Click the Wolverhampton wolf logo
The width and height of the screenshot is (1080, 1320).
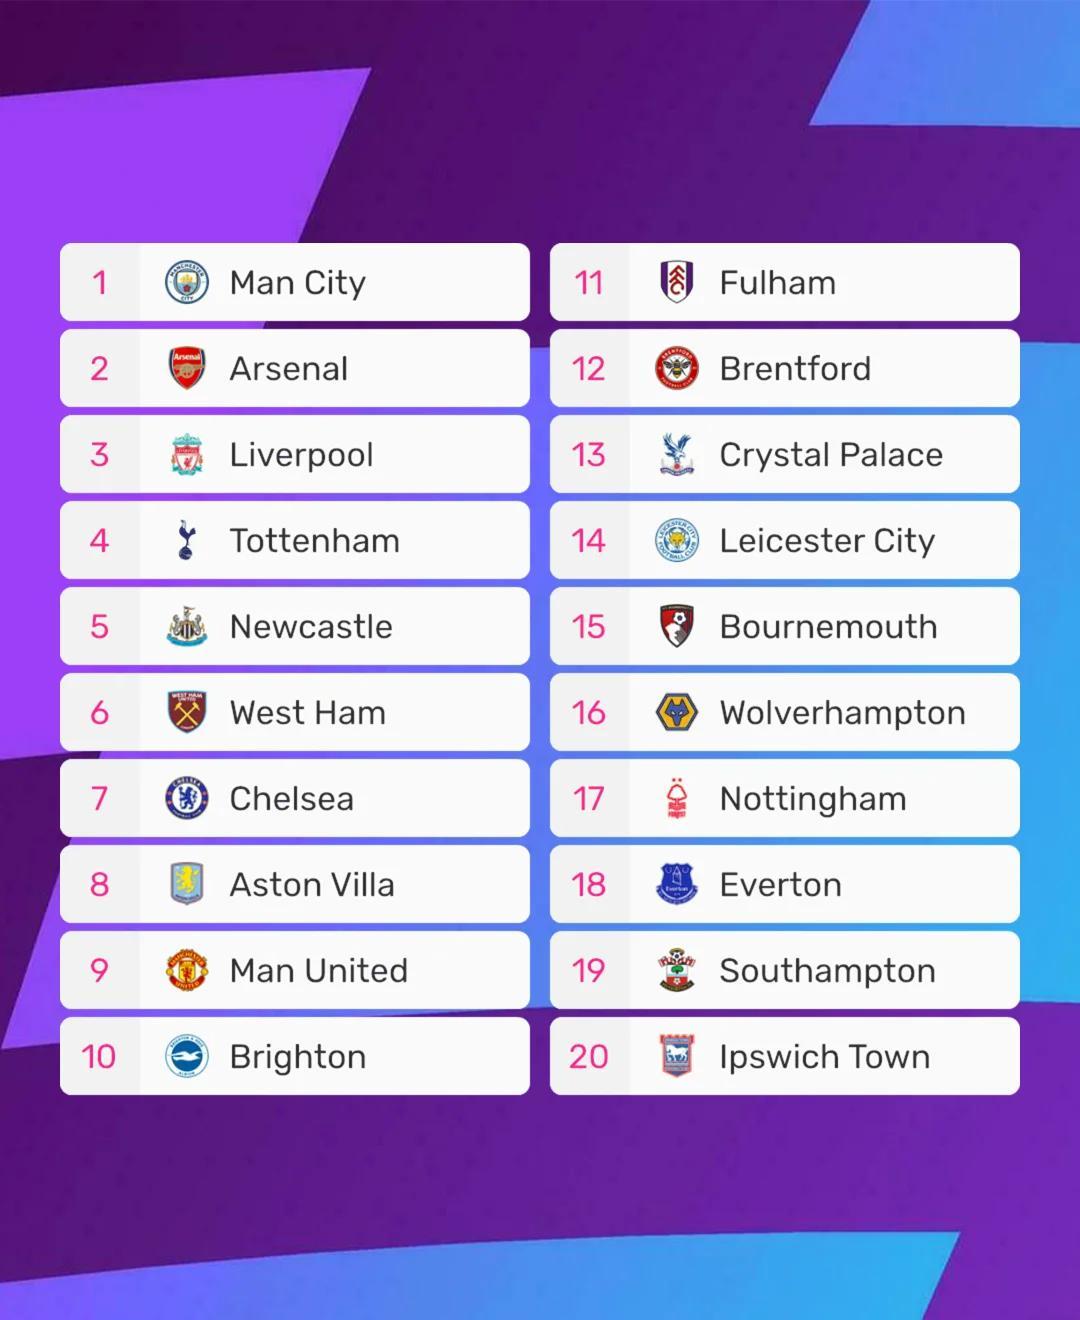pyautogui.click(x=677, y=713)
